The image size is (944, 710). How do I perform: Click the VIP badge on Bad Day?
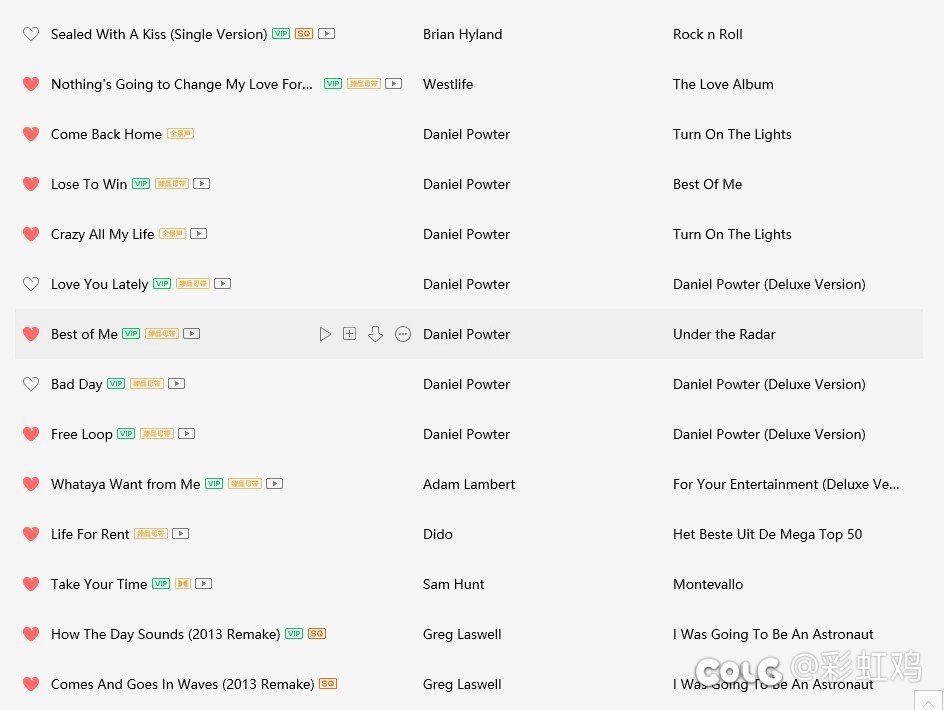click(x=116, y=384)
